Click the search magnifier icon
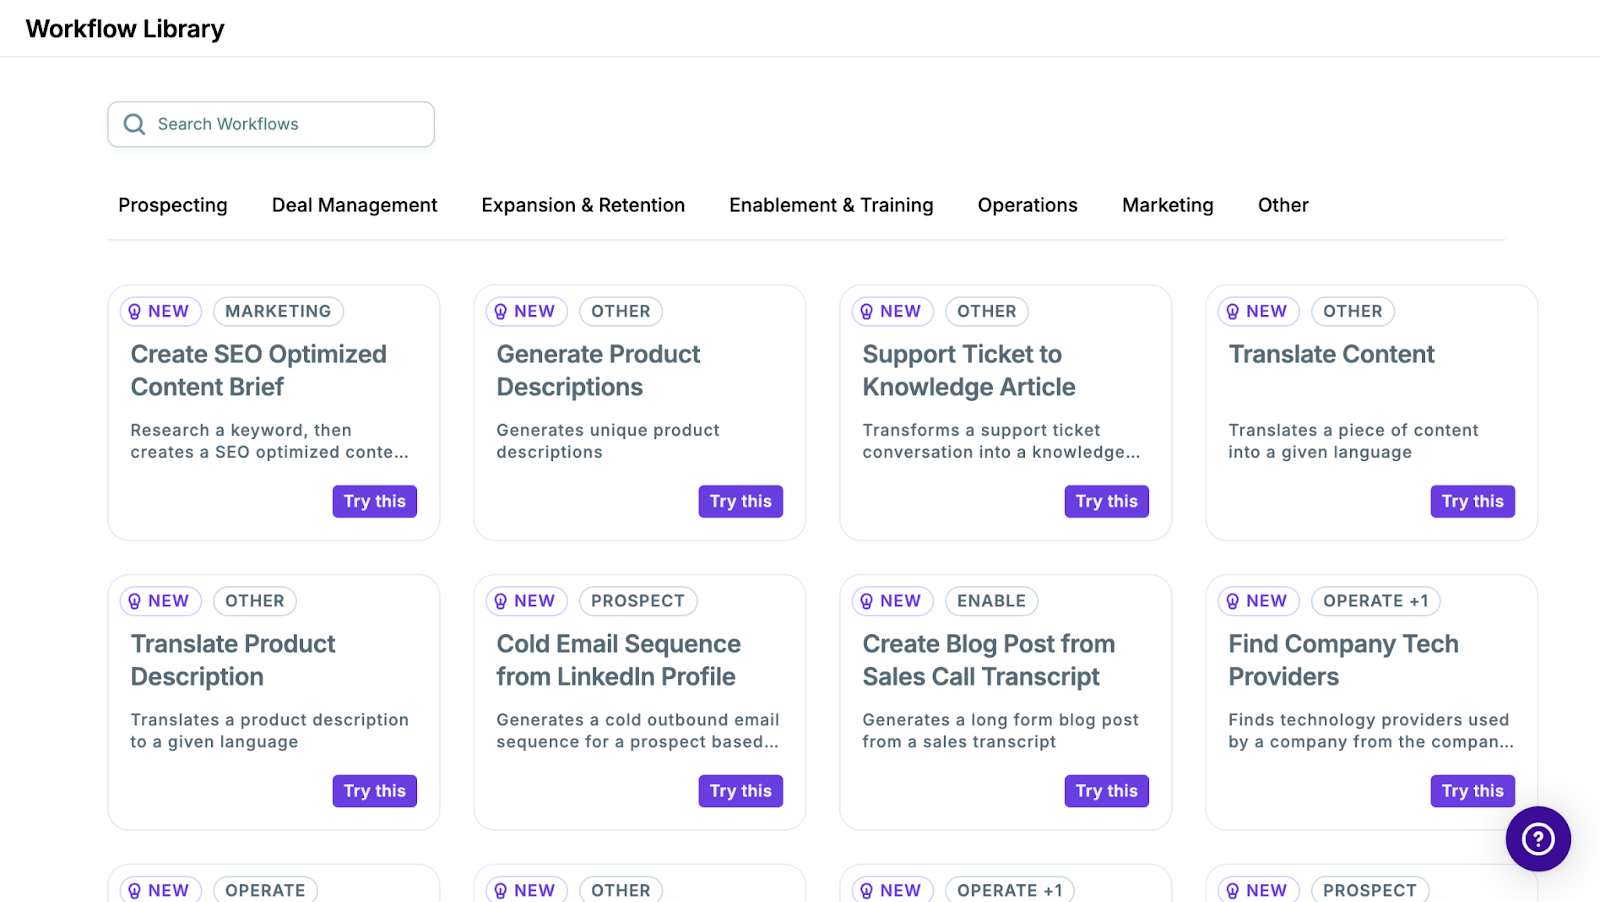This screenshot has height=902, width=1600. (134, 124)
